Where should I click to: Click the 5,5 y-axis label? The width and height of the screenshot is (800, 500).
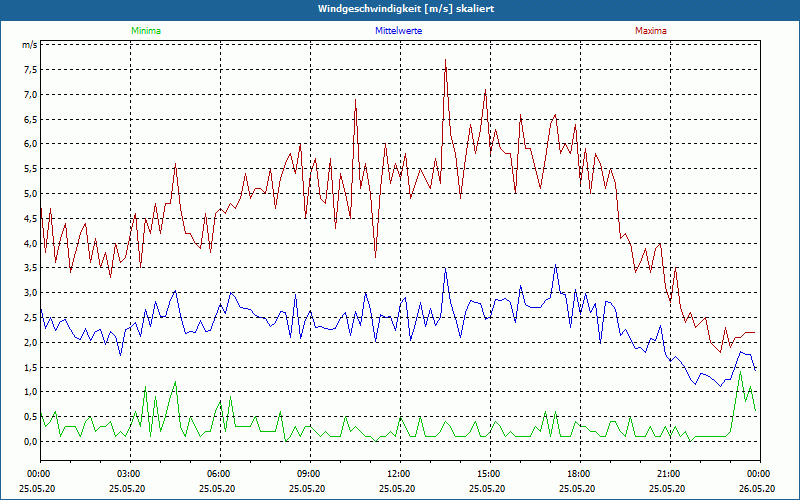[31, 169]
